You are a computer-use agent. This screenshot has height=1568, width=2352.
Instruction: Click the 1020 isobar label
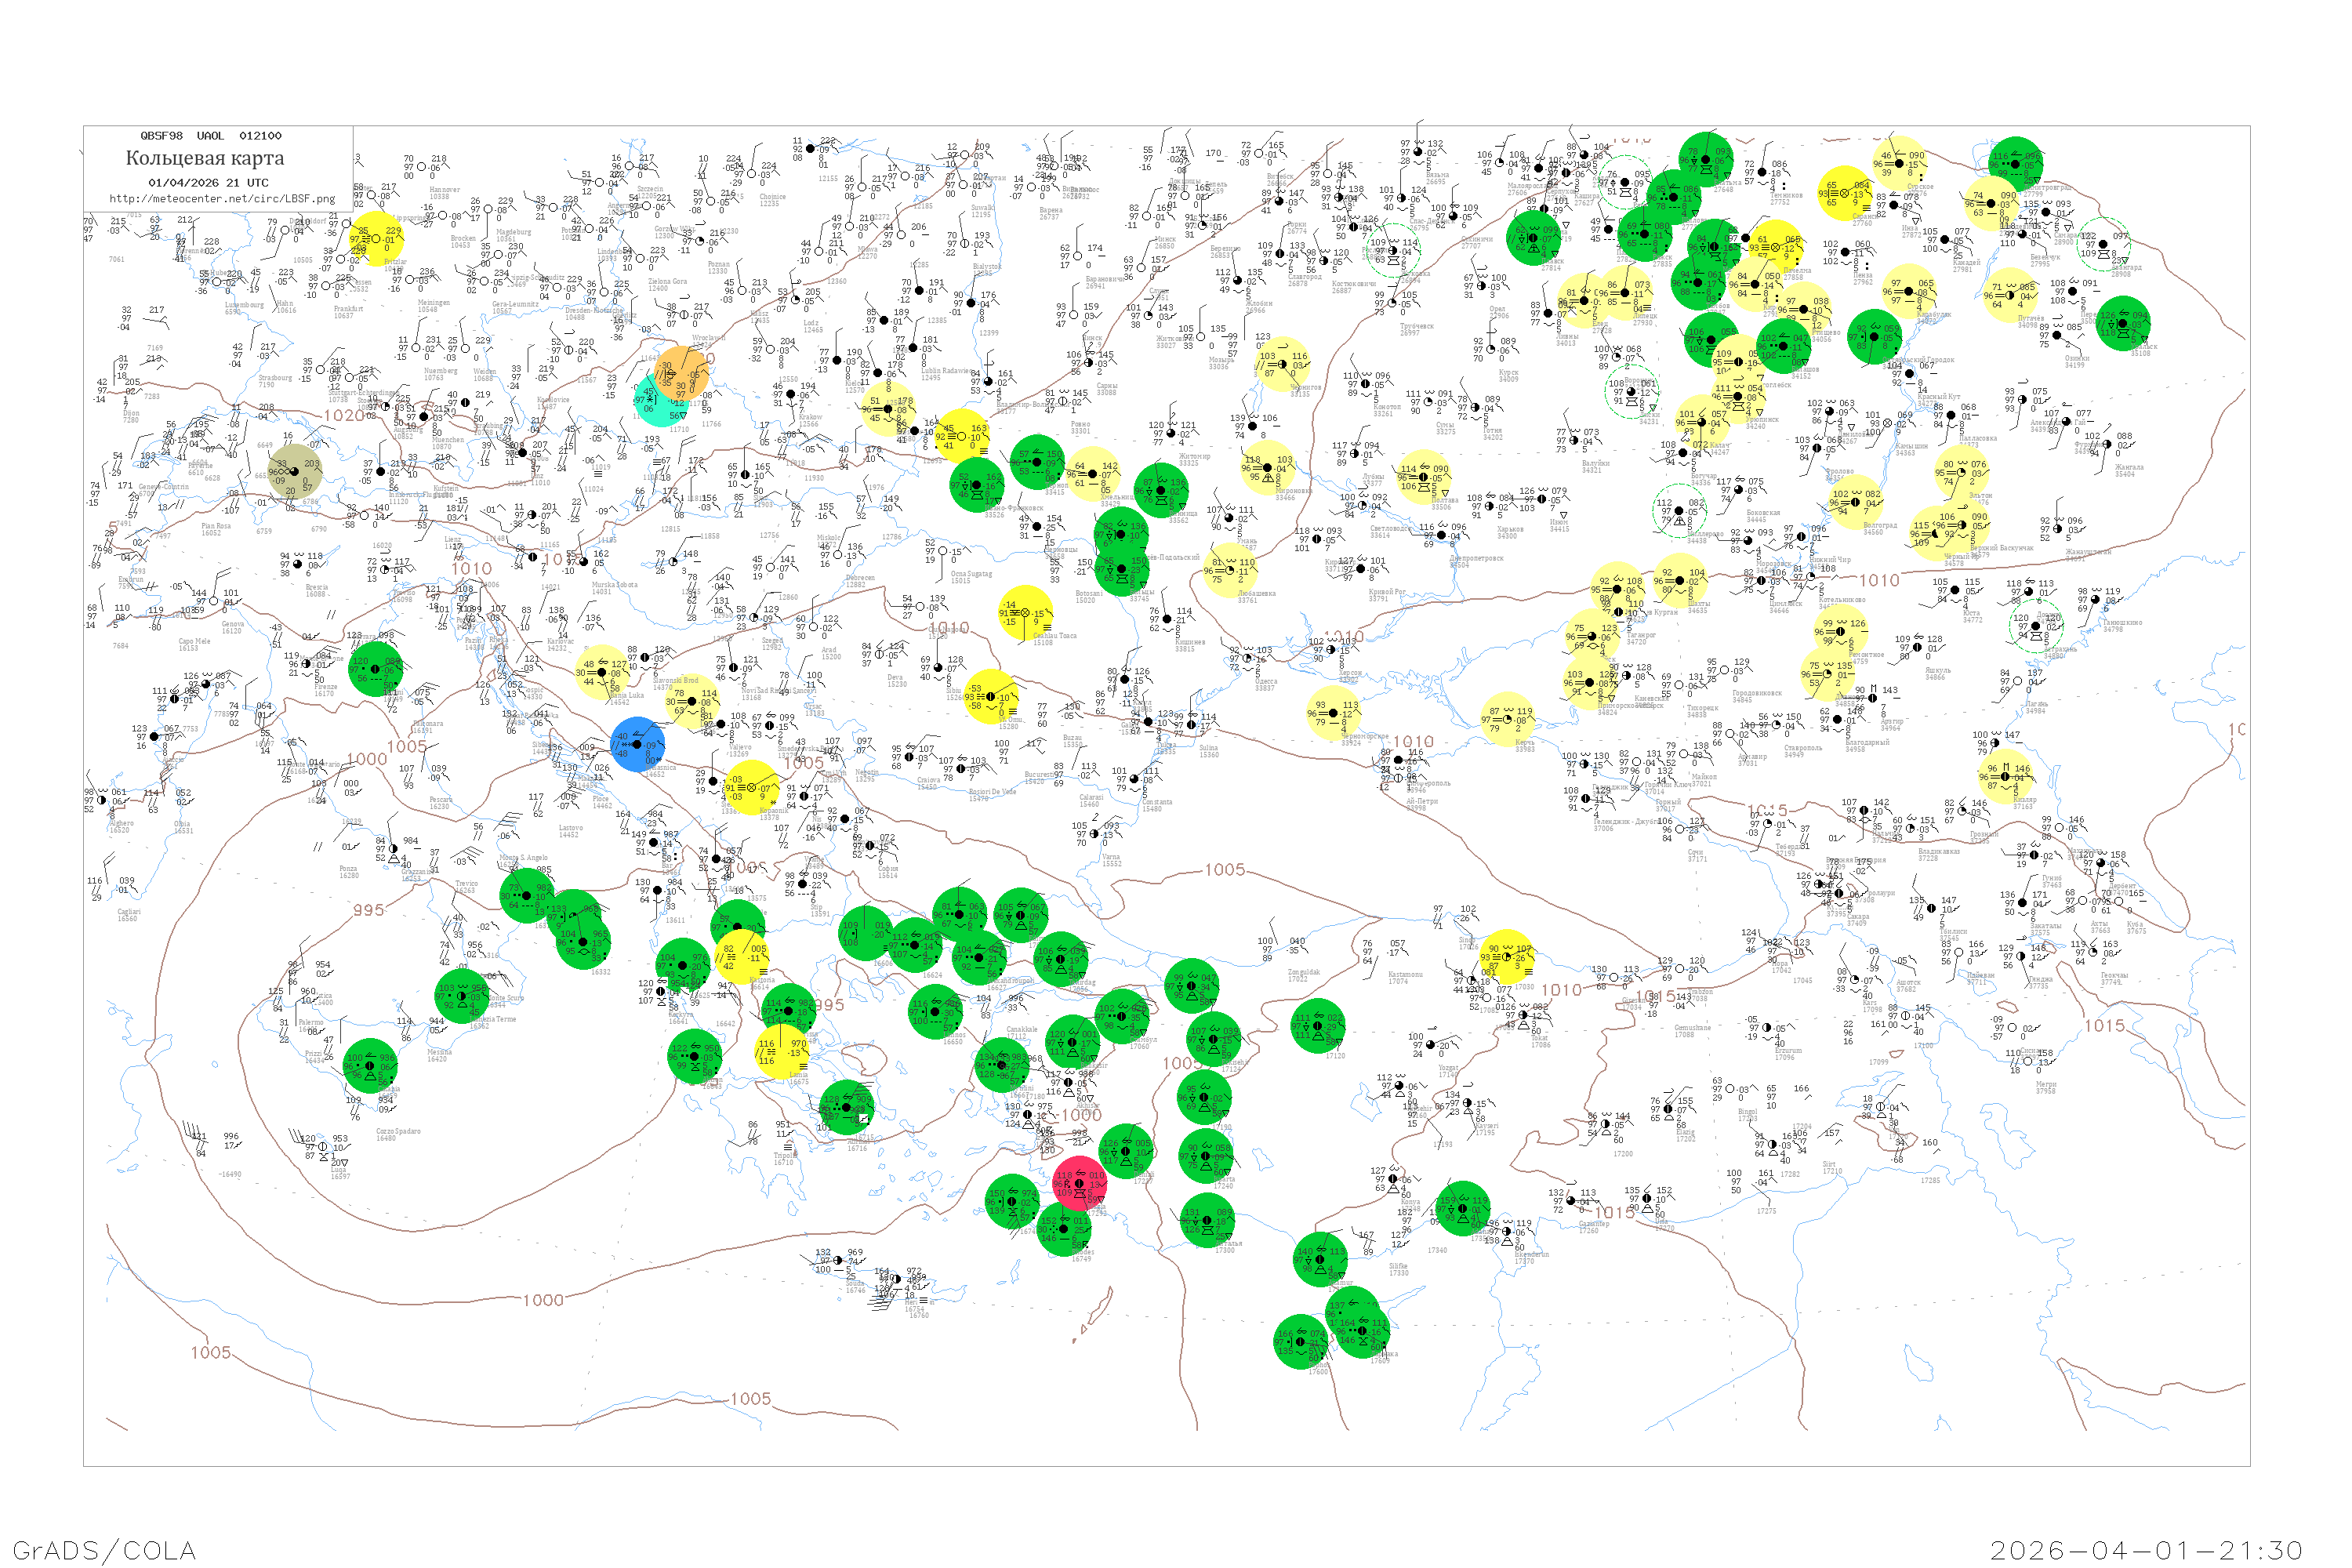tap(344, 415)
